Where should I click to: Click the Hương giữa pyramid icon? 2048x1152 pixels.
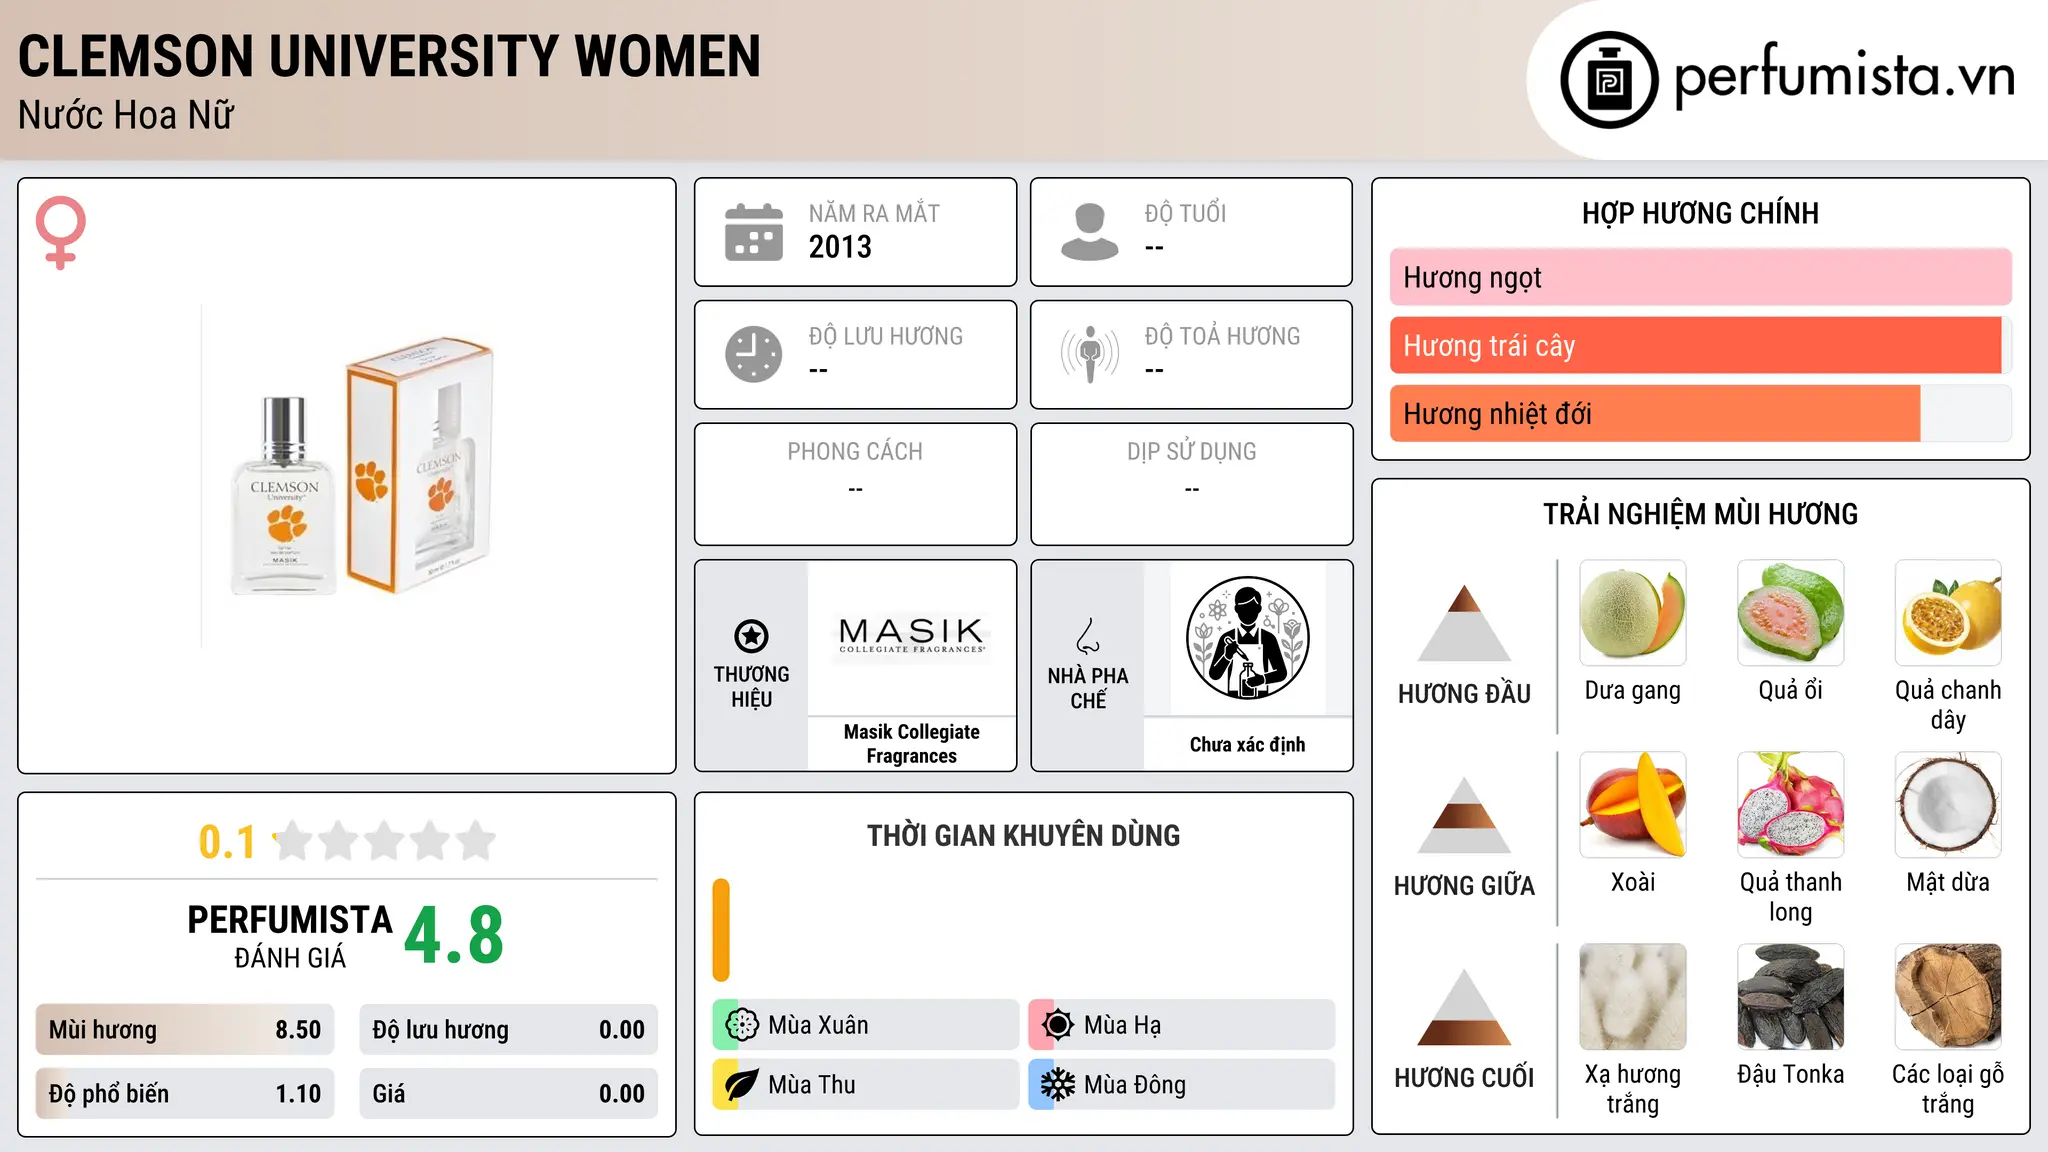pyautogui.click(x=1464, y=815)
